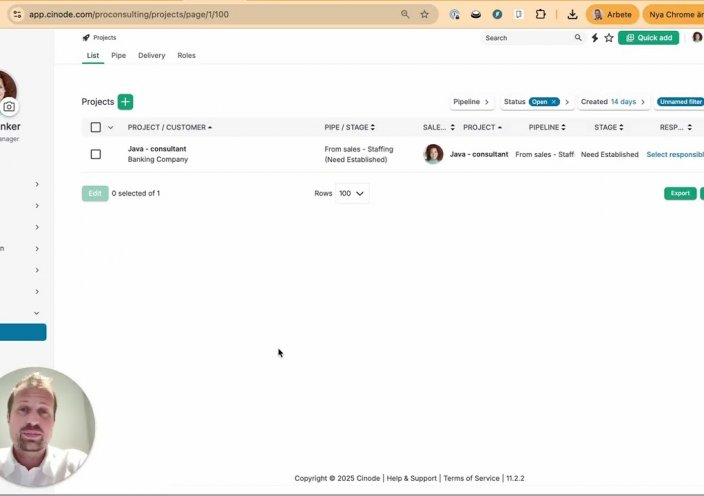Switch to the Pipe tab
The width and height of the screenshot is (704, 496).
[118, 56]
